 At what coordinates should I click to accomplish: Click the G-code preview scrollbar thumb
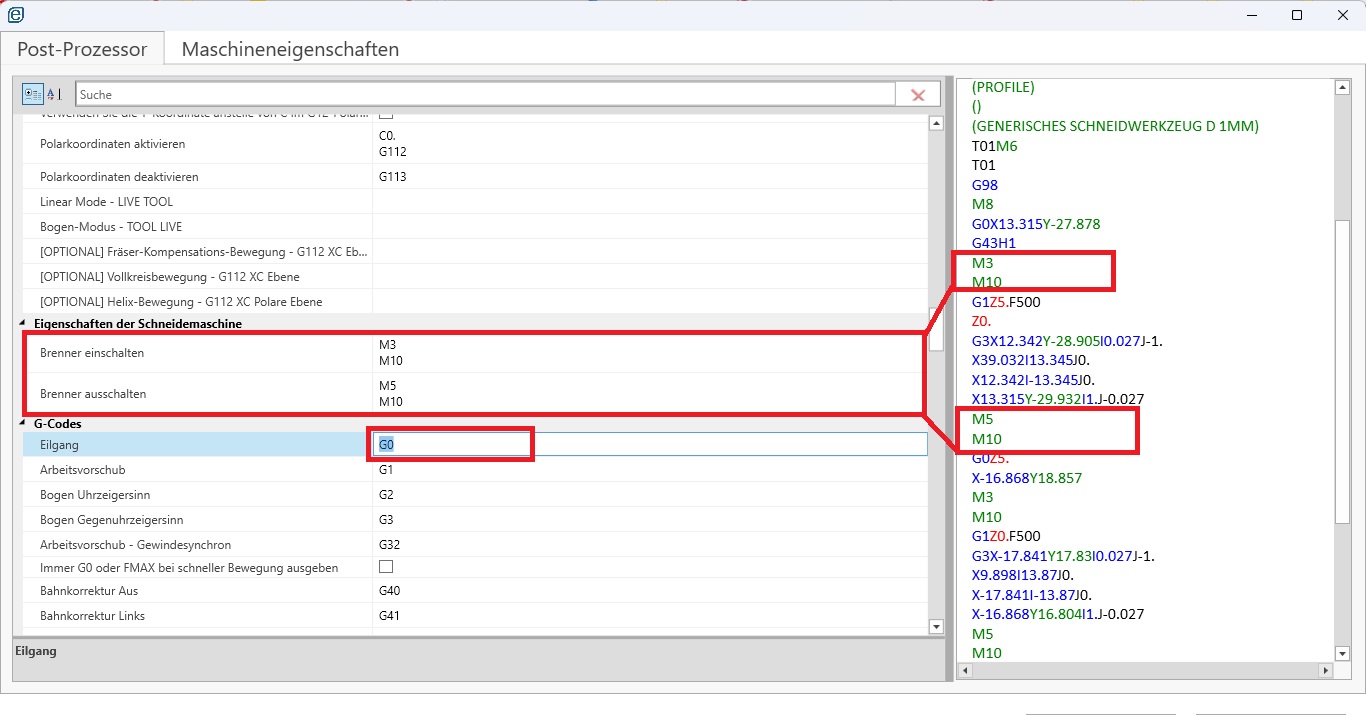click(1342, 370)
